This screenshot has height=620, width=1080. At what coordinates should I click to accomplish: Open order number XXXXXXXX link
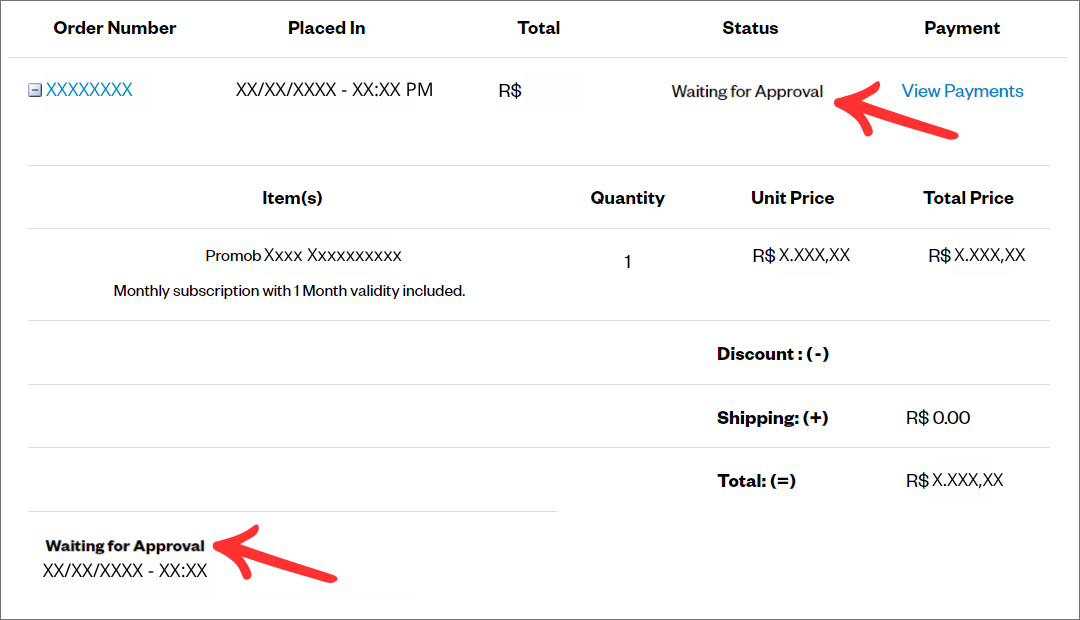tap(89, 90)
